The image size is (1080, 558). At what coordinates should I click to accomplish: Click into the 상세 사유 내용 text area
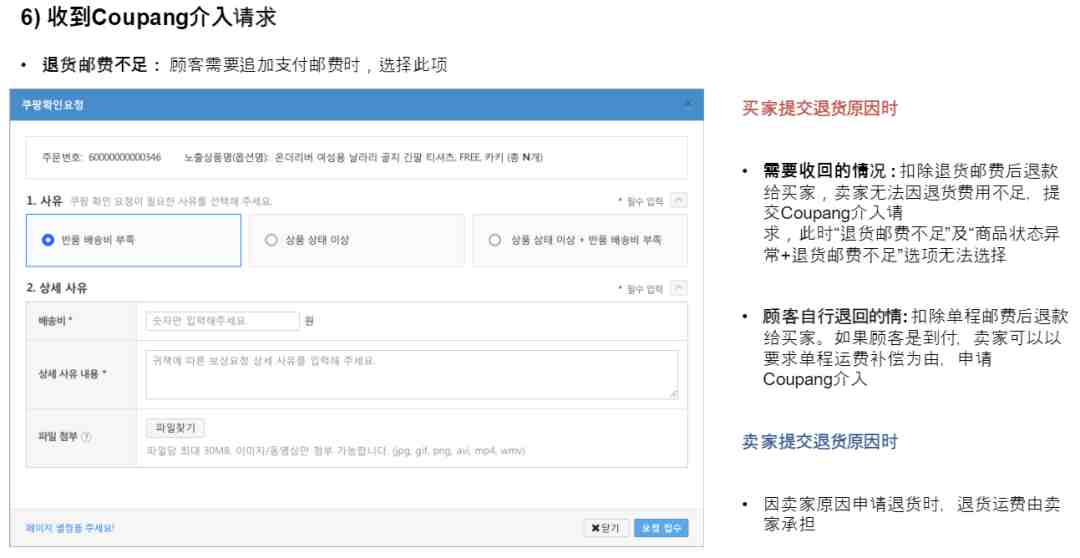pos(412,375)
